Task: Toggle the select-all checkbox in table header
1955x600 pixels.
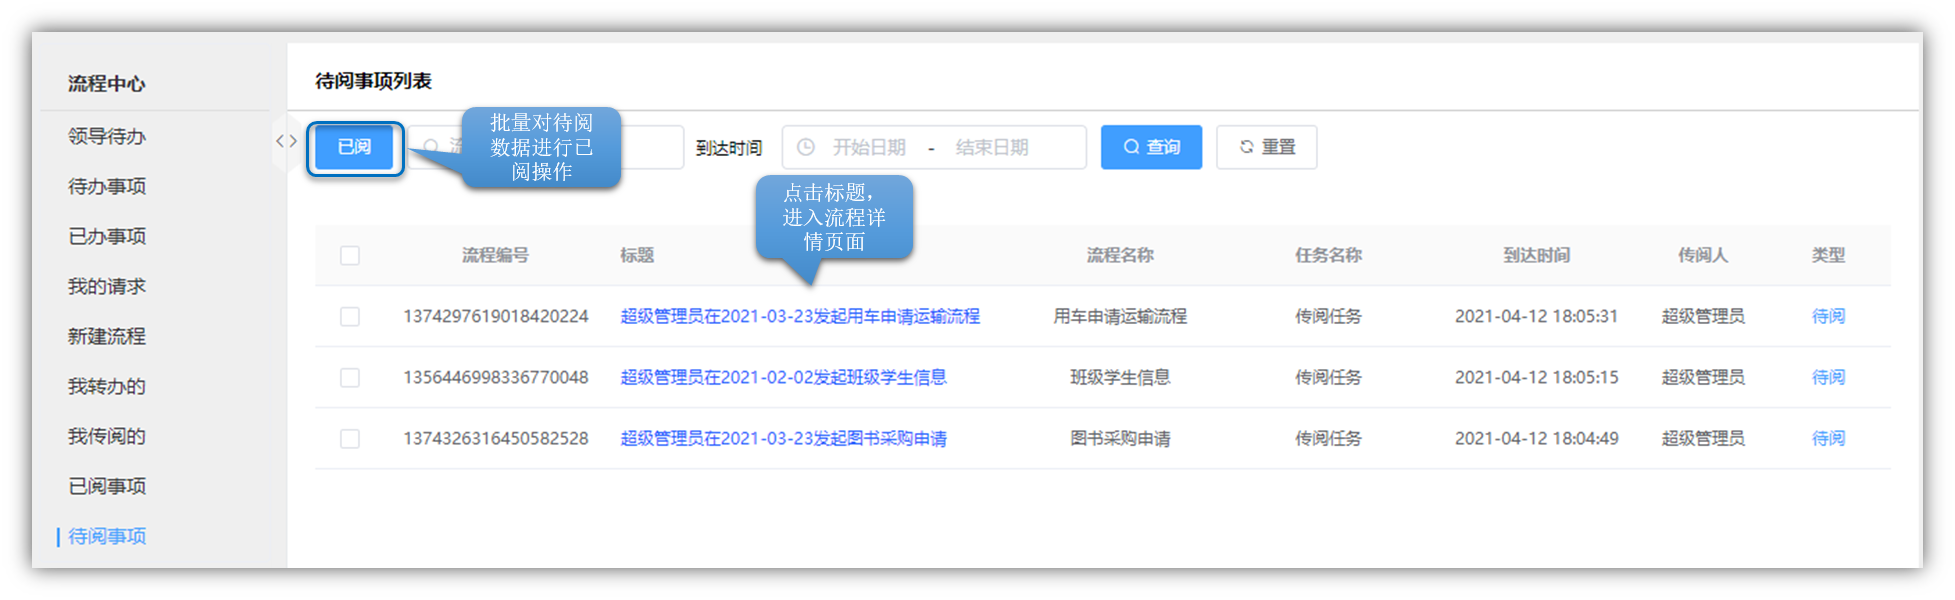Action: click(350, 255)
